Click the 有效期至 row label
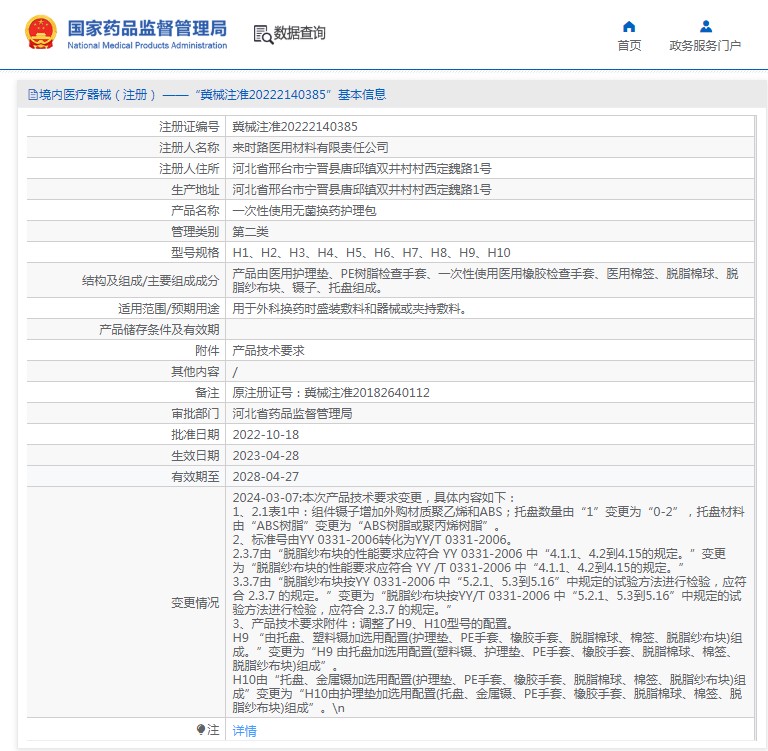 tap(195, 477)
